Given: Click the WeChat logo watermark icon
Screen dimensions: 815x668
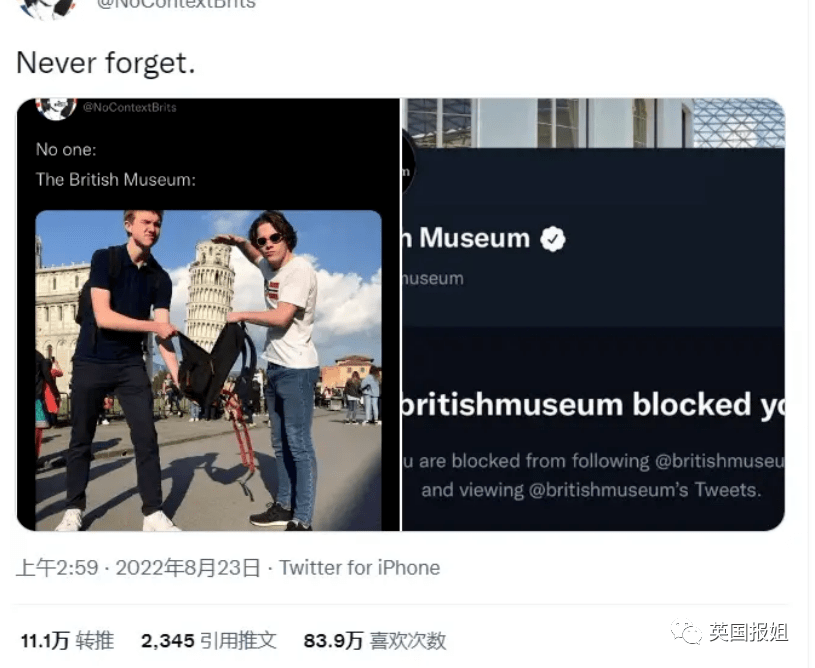Looking at the screenshot, I should tap(687, 632).
